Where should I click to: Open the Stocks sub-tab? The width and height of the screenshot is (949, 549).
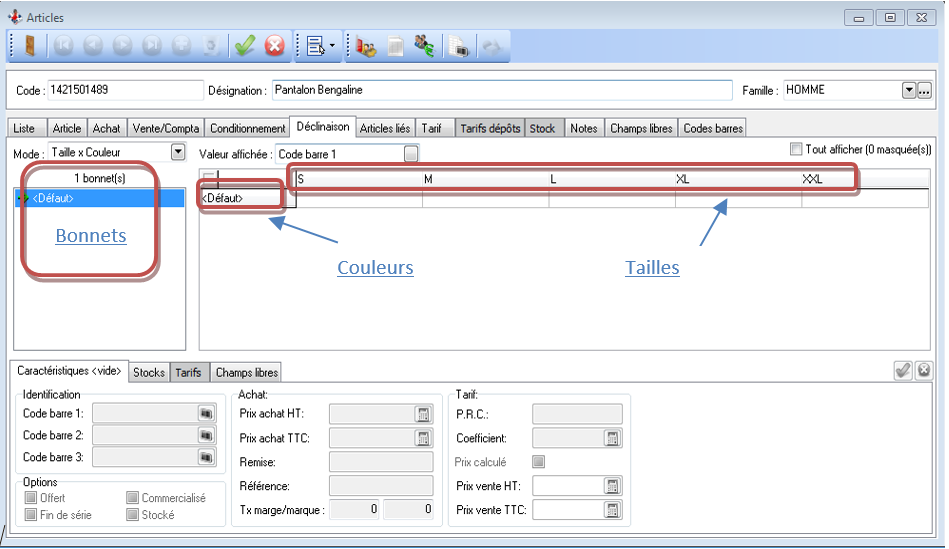149,372
